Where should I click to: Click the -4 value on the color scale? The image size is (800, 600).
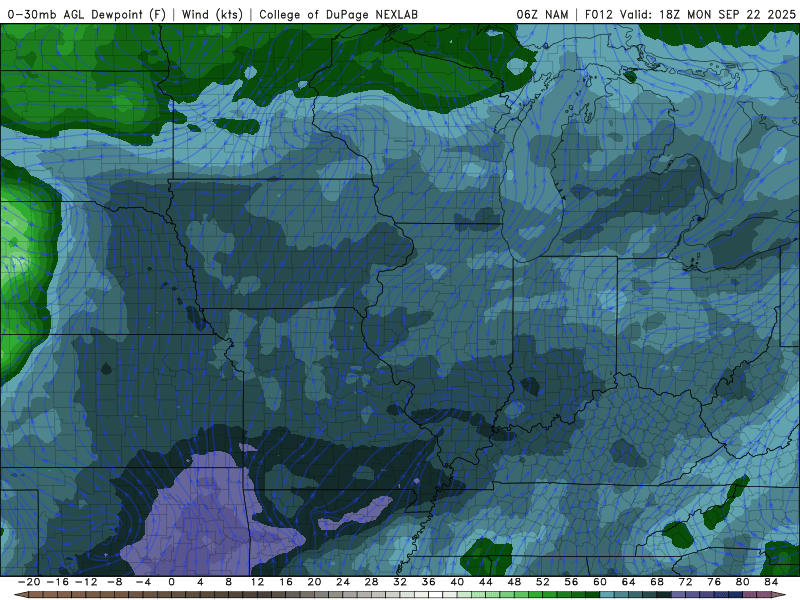(x=143, y=582)
